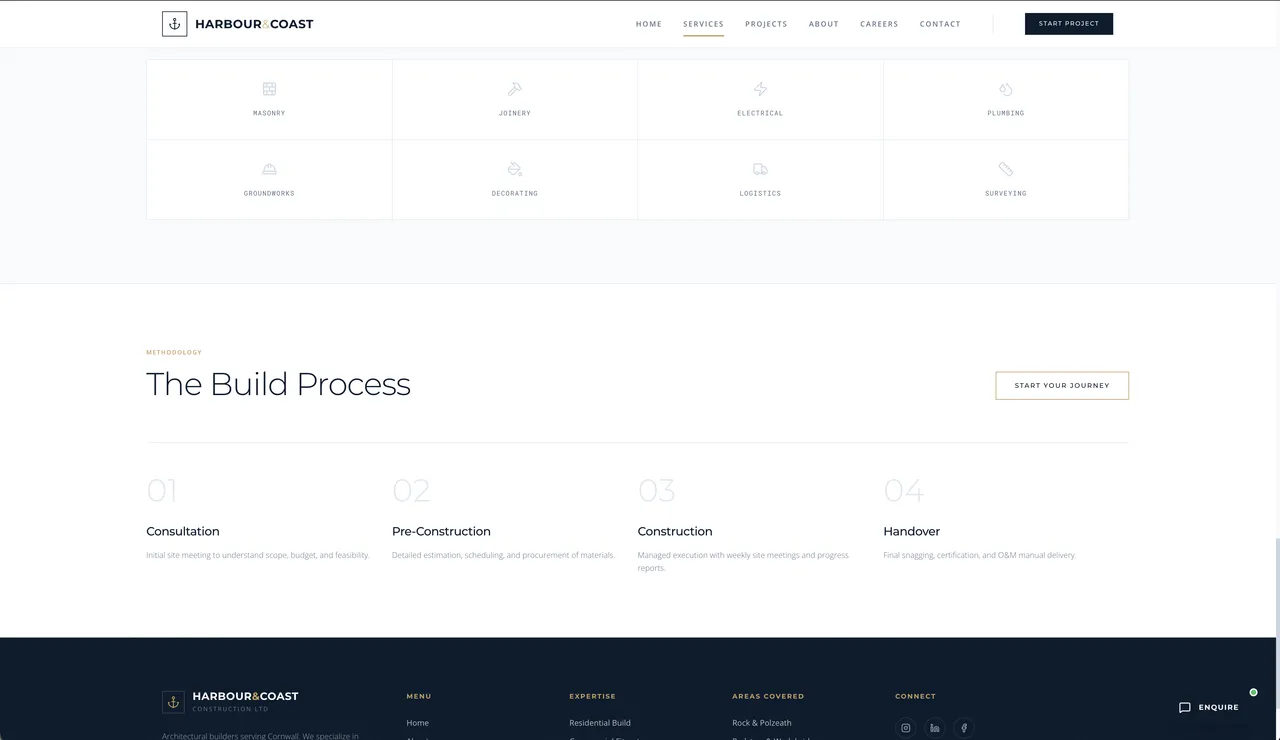Screen dimensions: 1280x740
Task: Click the Masonry brick icon
Action: [x=269, y=89]
